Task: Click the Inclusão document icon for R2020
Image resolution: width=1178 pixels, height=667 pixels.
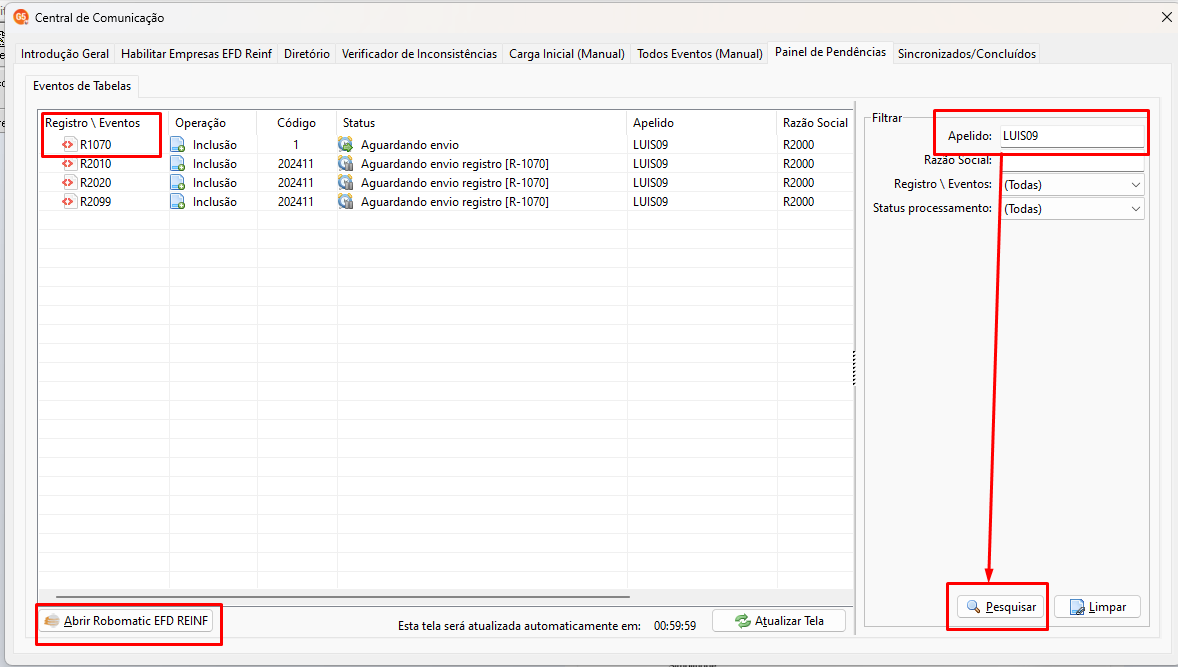Action: [x=178, y=183]
